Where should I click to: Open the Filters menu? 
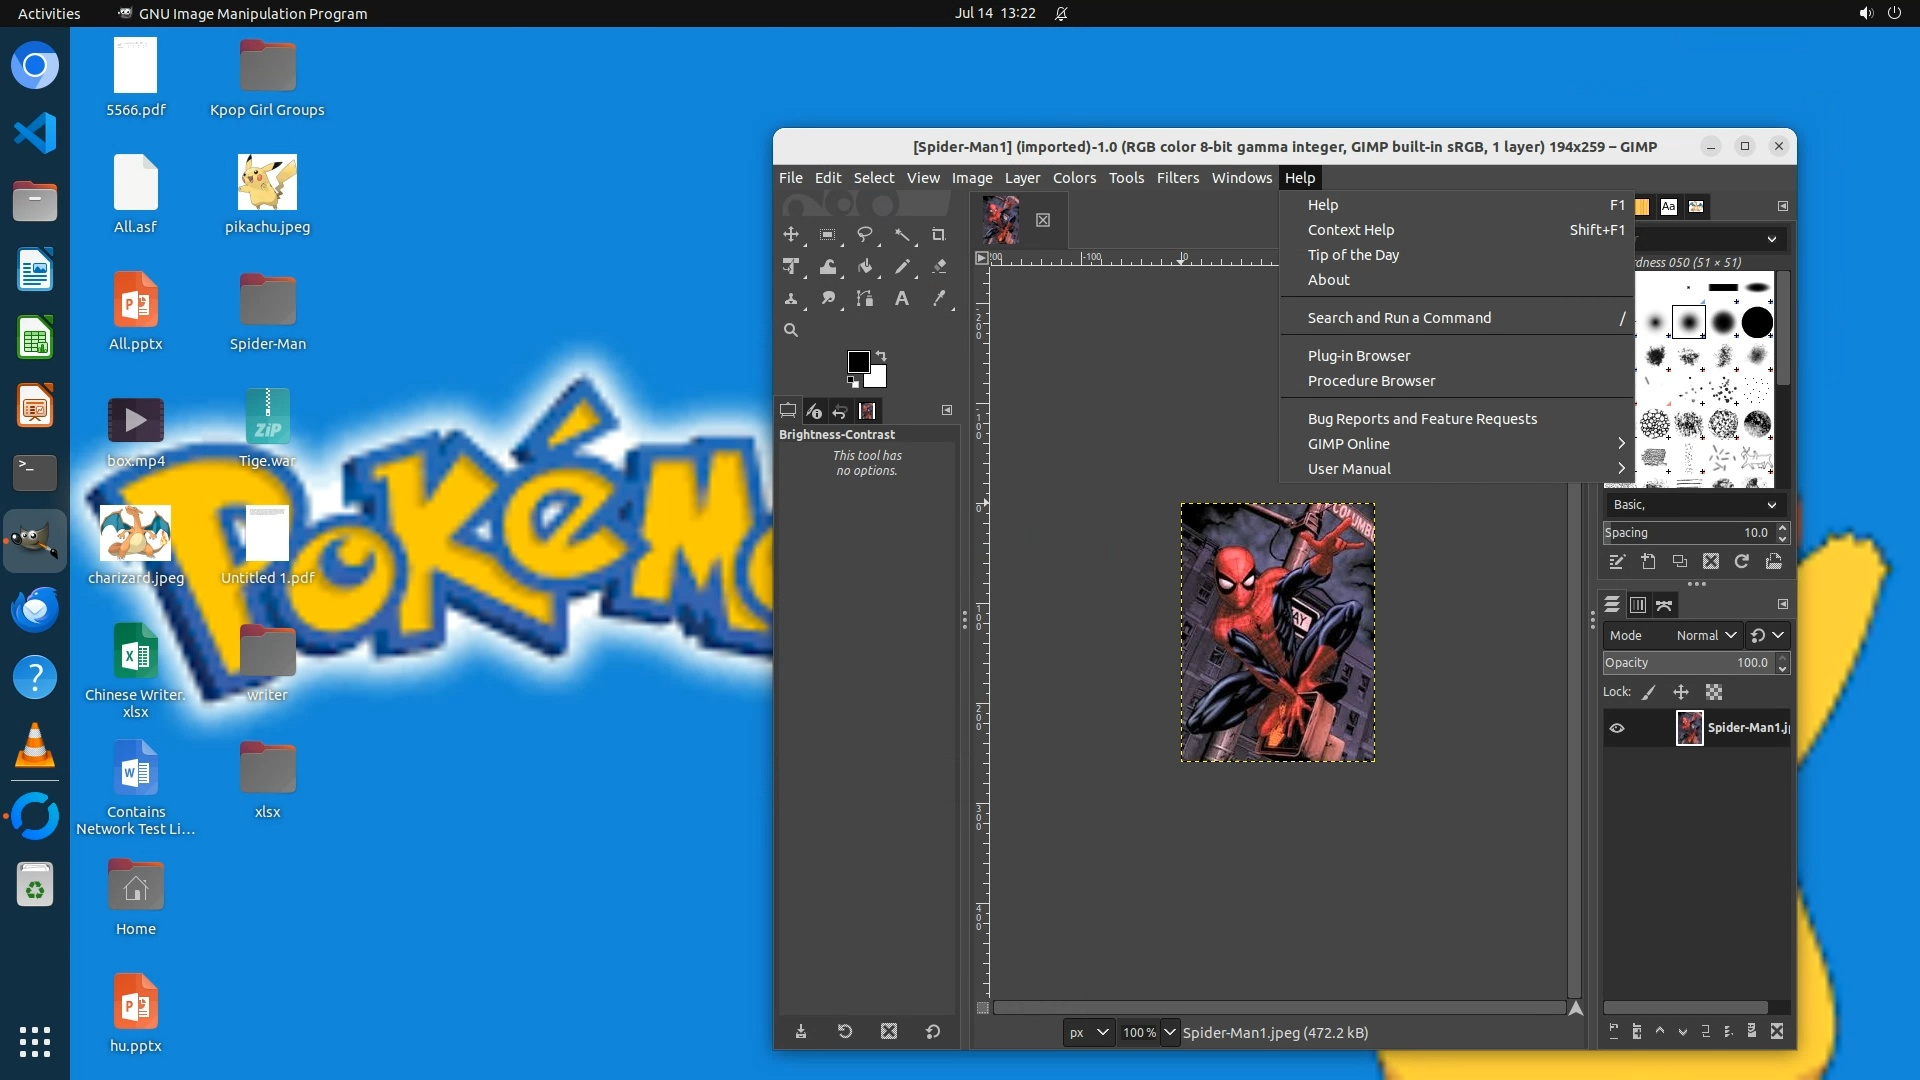click(1177, 178)
